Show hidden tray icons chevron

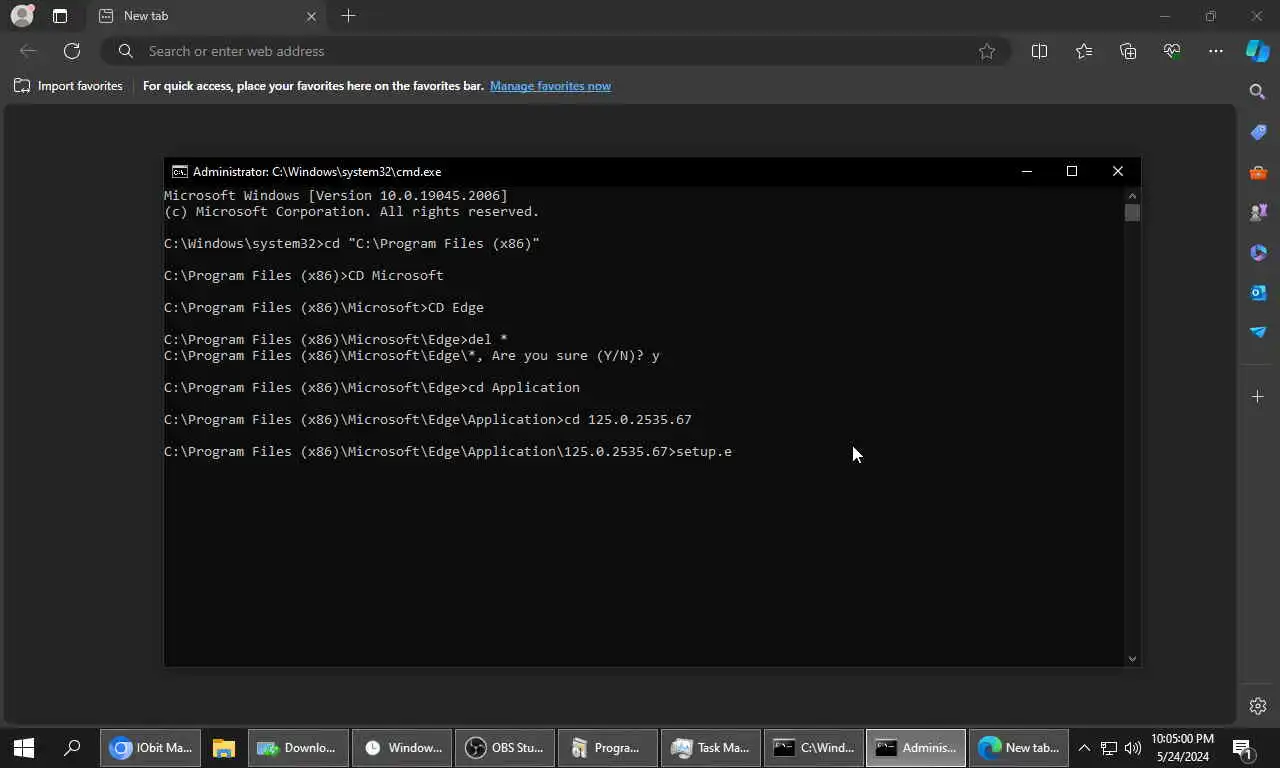point(1084,747)
